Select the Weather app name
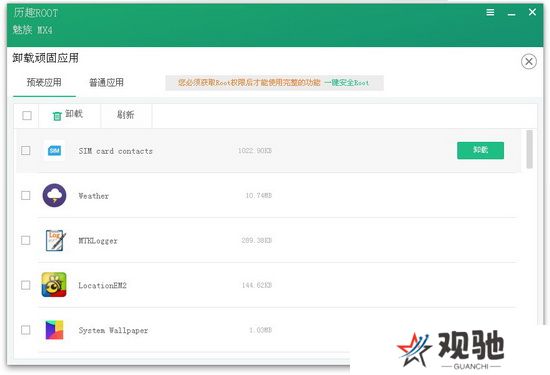550x375 pixels. click(x=94, y=196)
